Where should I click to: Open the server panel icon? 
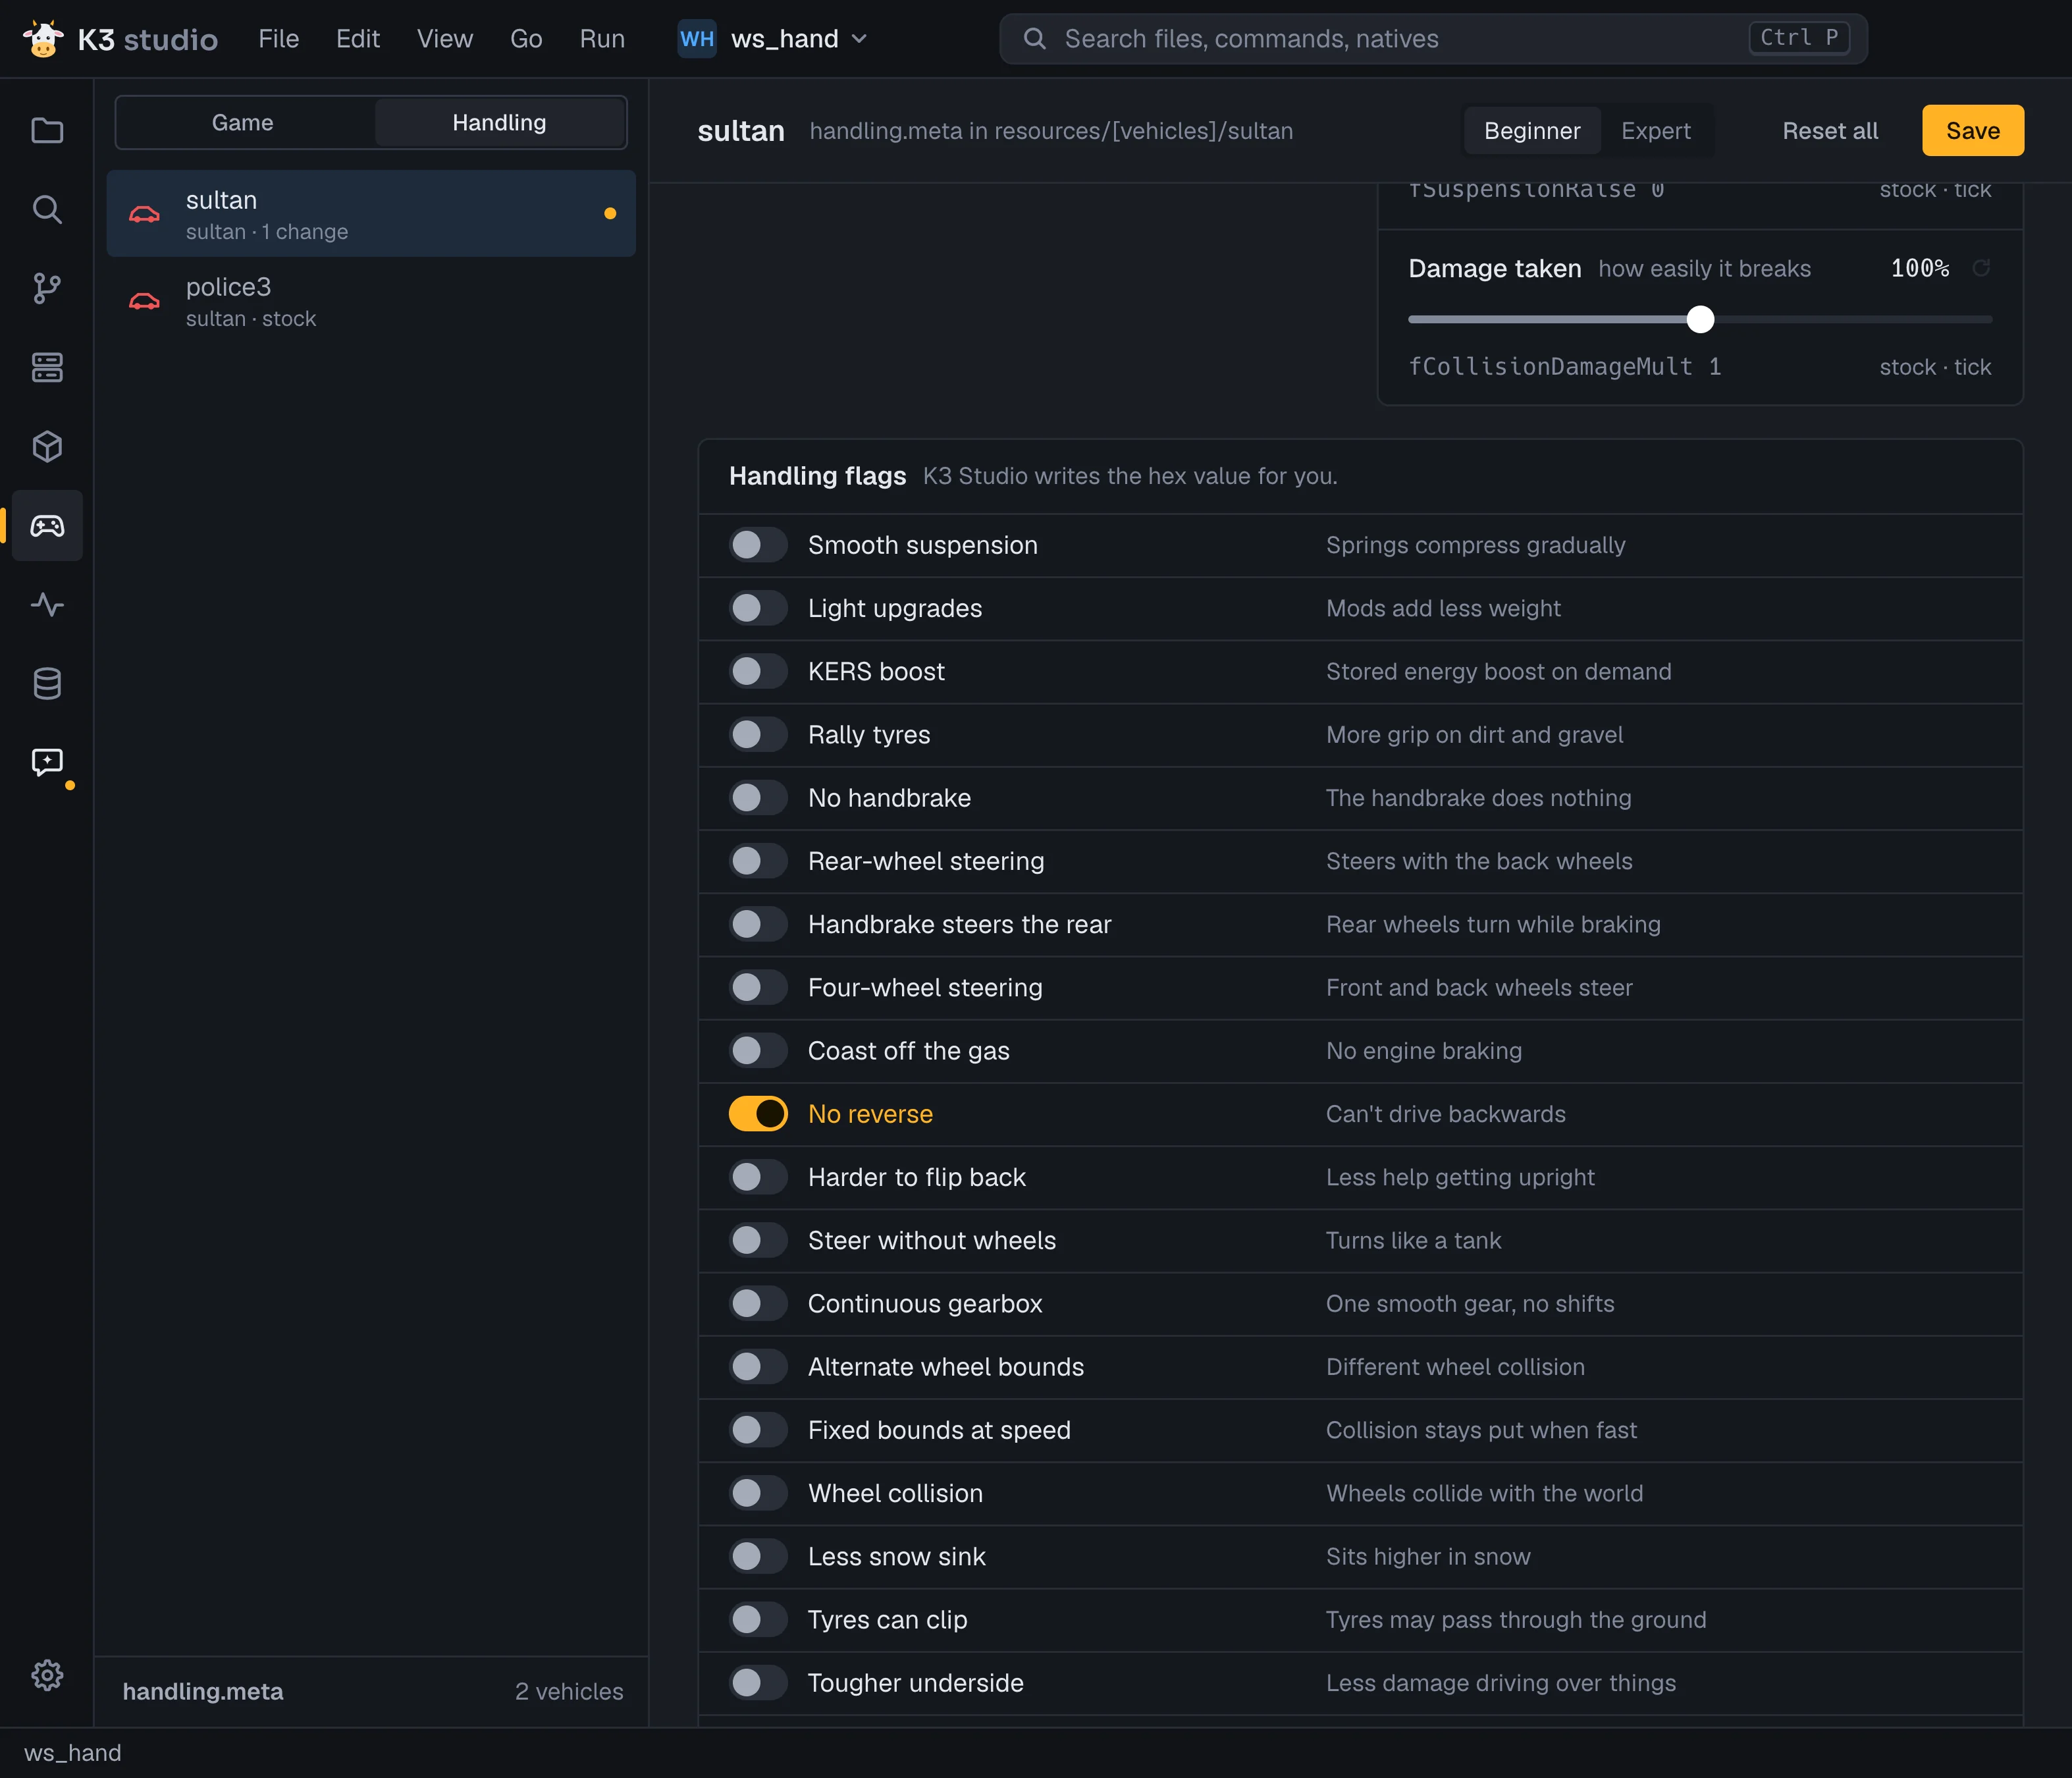(47, 367)
